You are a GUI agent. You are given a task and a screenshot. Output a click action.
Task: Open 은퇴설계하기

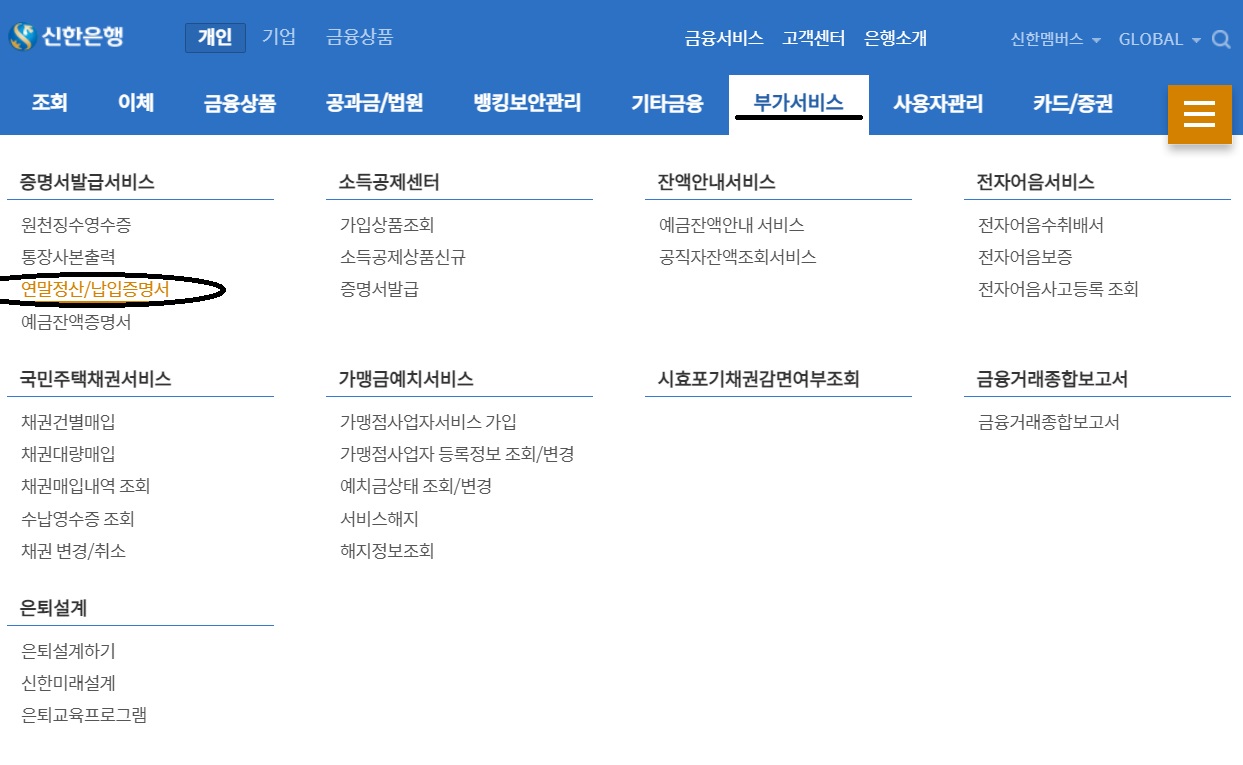[68, 651]
